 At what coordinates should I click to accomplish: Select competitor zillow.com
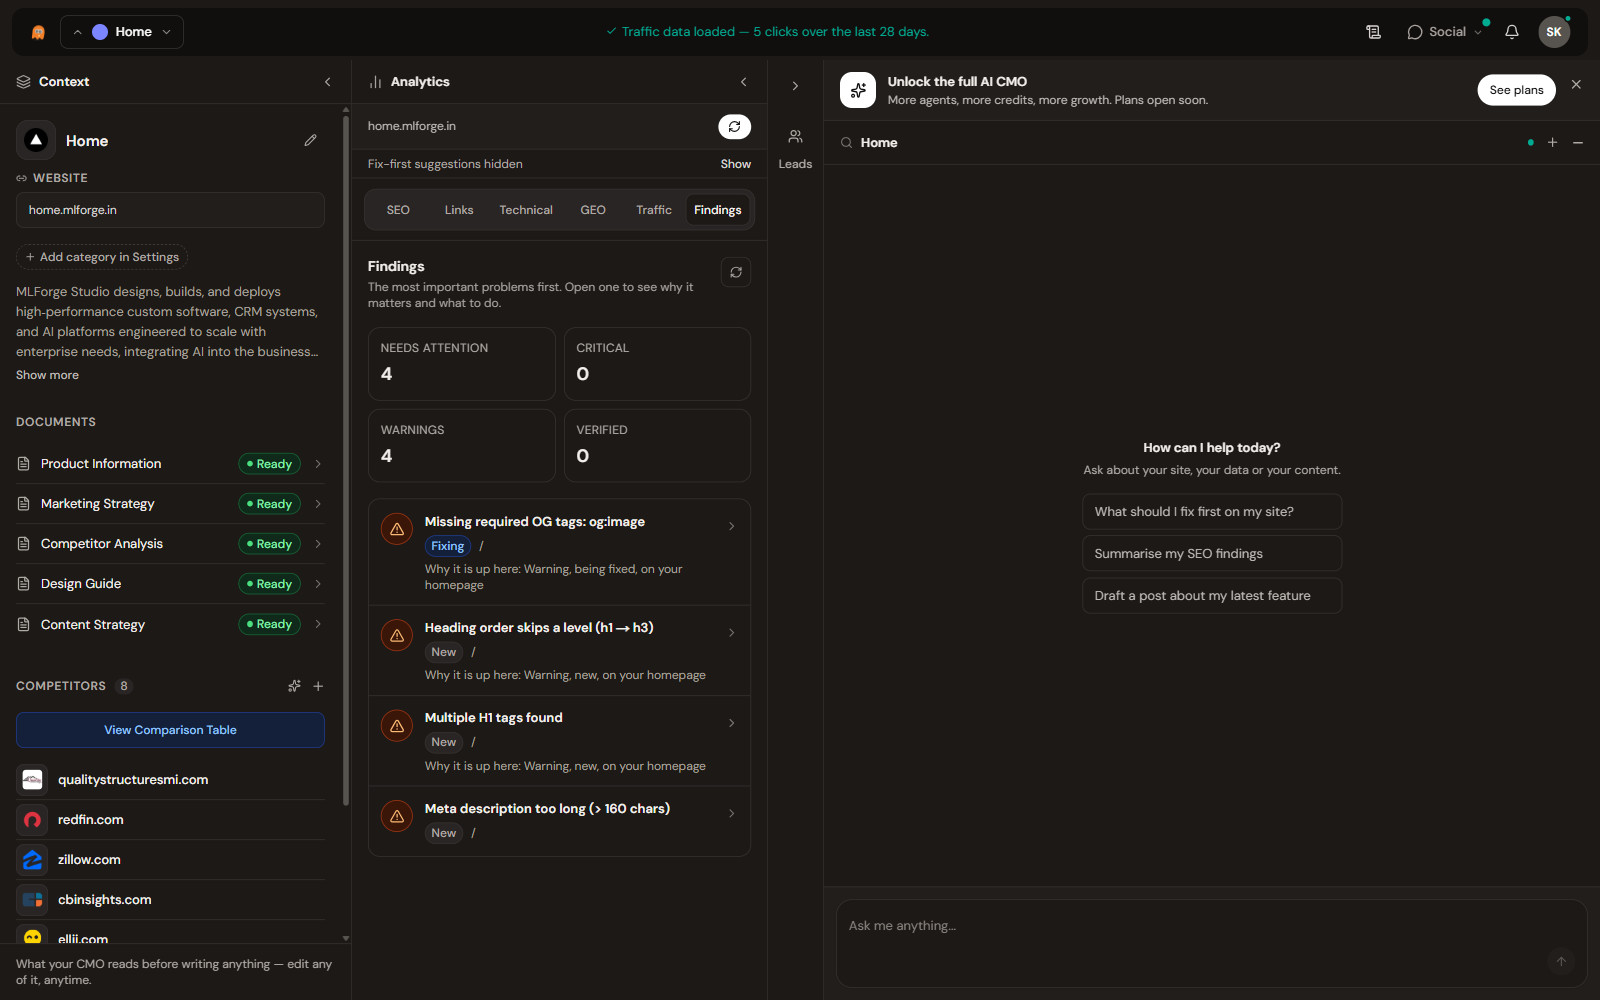170,860
